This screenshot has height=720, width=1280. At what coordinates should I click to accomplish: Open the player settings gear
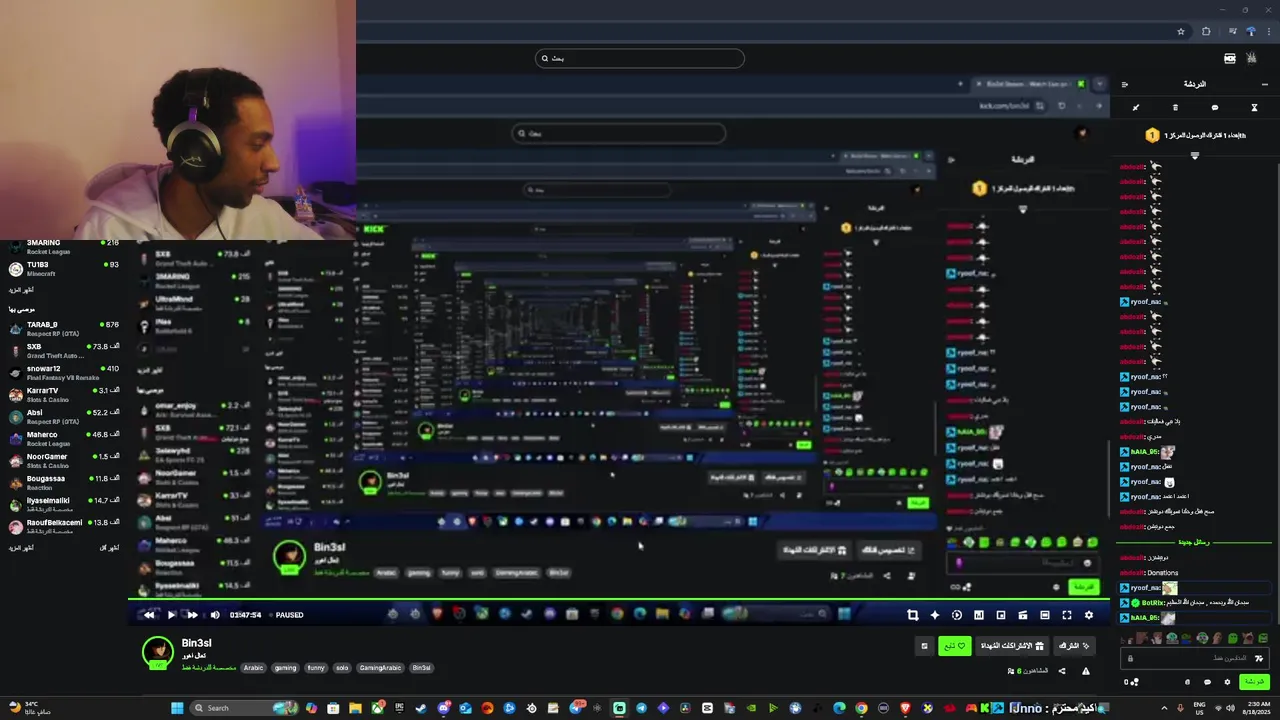click(1089, 615)
